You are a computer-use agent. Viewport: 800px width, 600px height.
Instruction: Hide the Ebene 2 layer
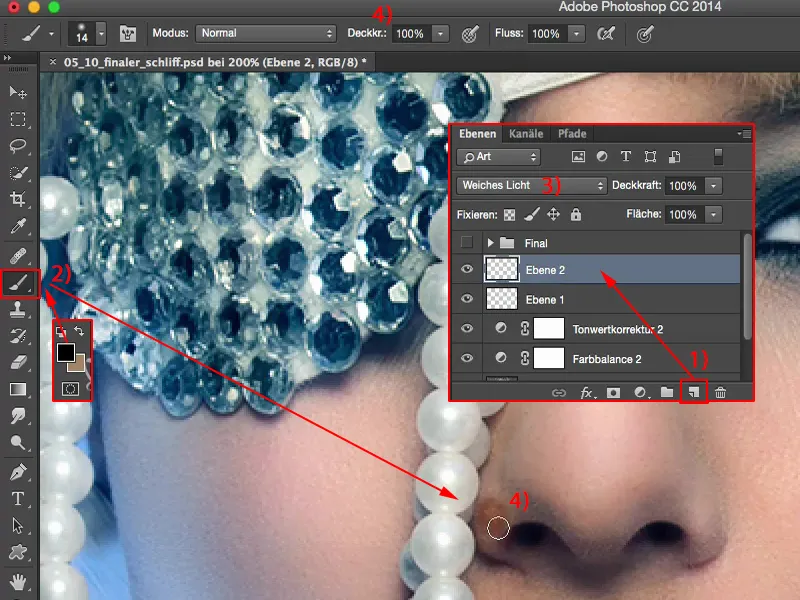[x=466, y=269]
